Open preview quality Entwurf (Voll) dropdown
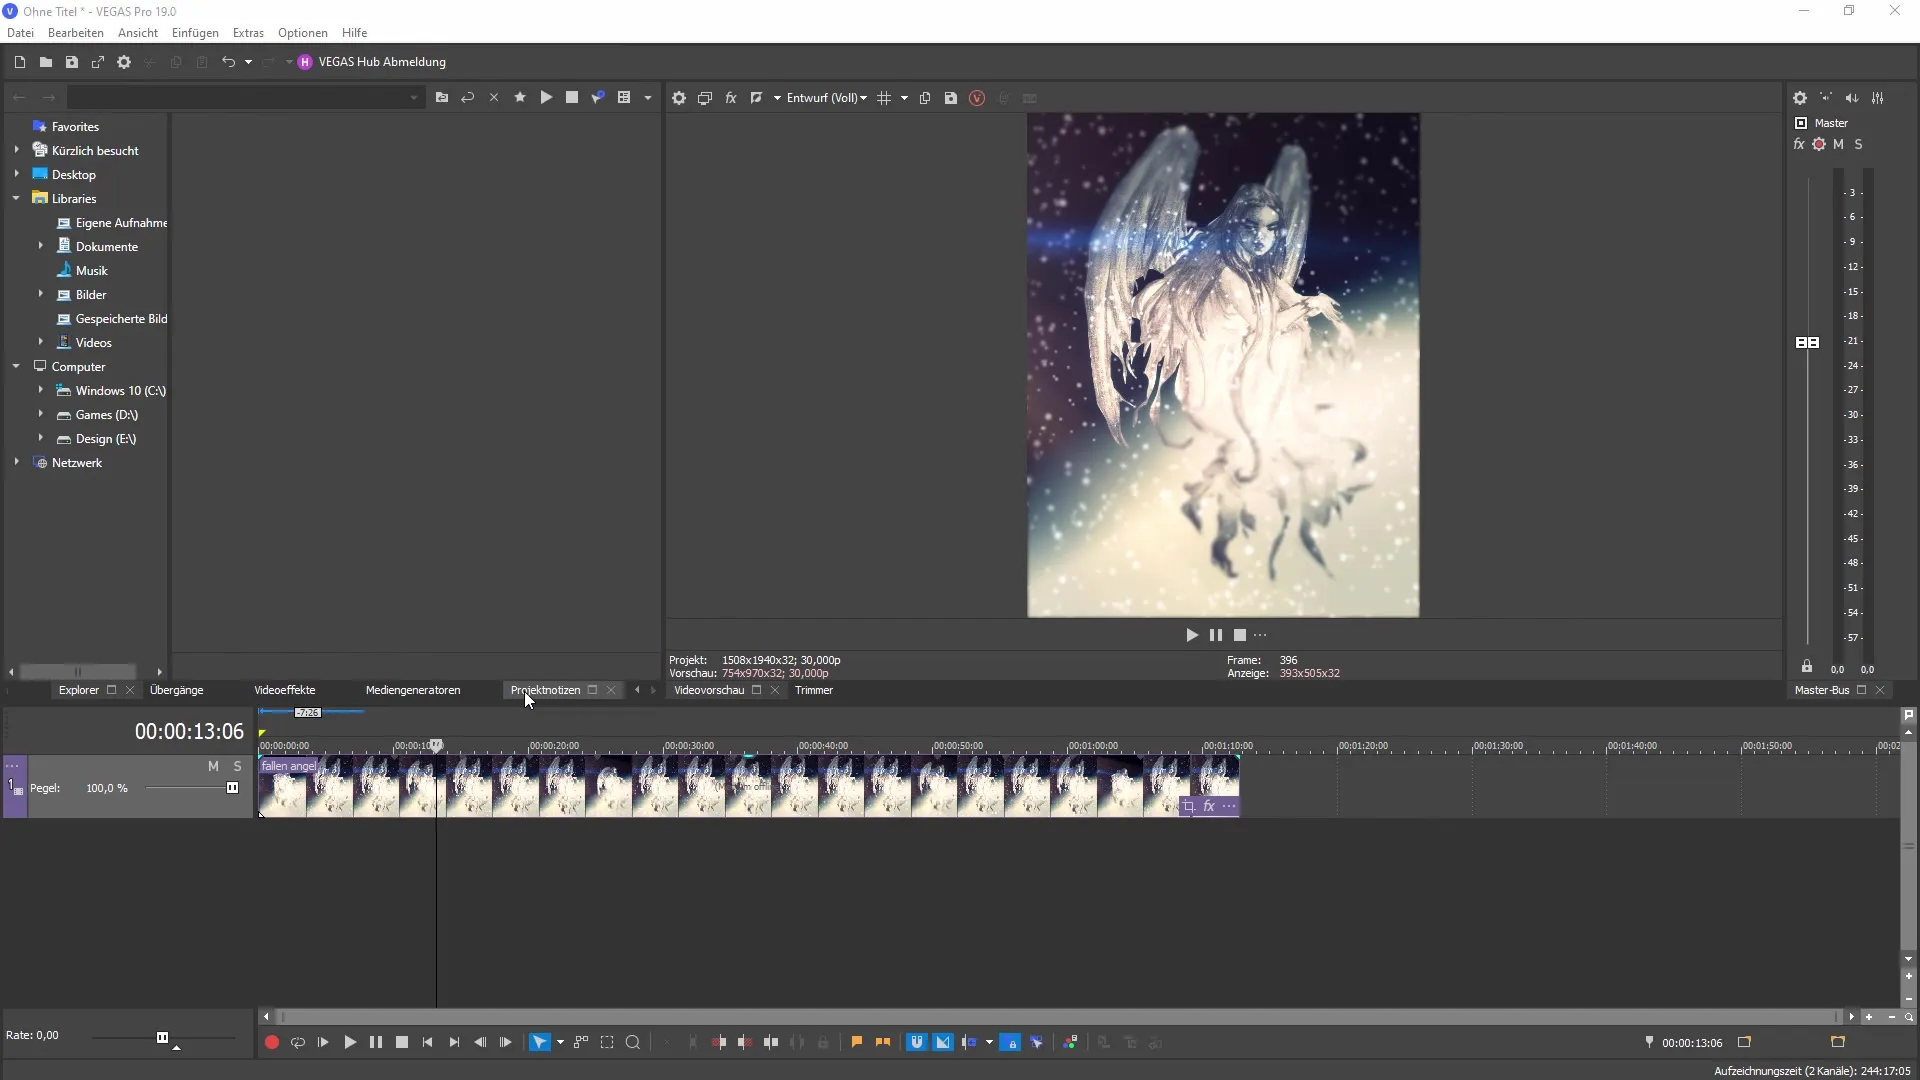Image resolution: width=1920 pixels, height=1080 pixels. tap(827, 98)
